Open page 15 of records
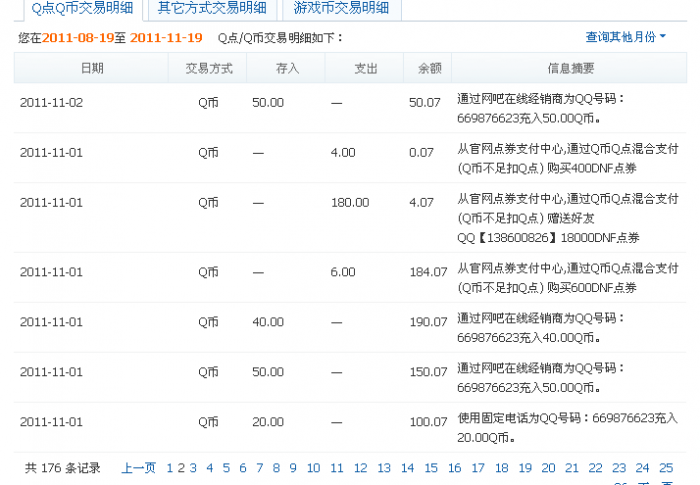The height and width of the screenshot is (485, 700). click(x=431, y=468)
